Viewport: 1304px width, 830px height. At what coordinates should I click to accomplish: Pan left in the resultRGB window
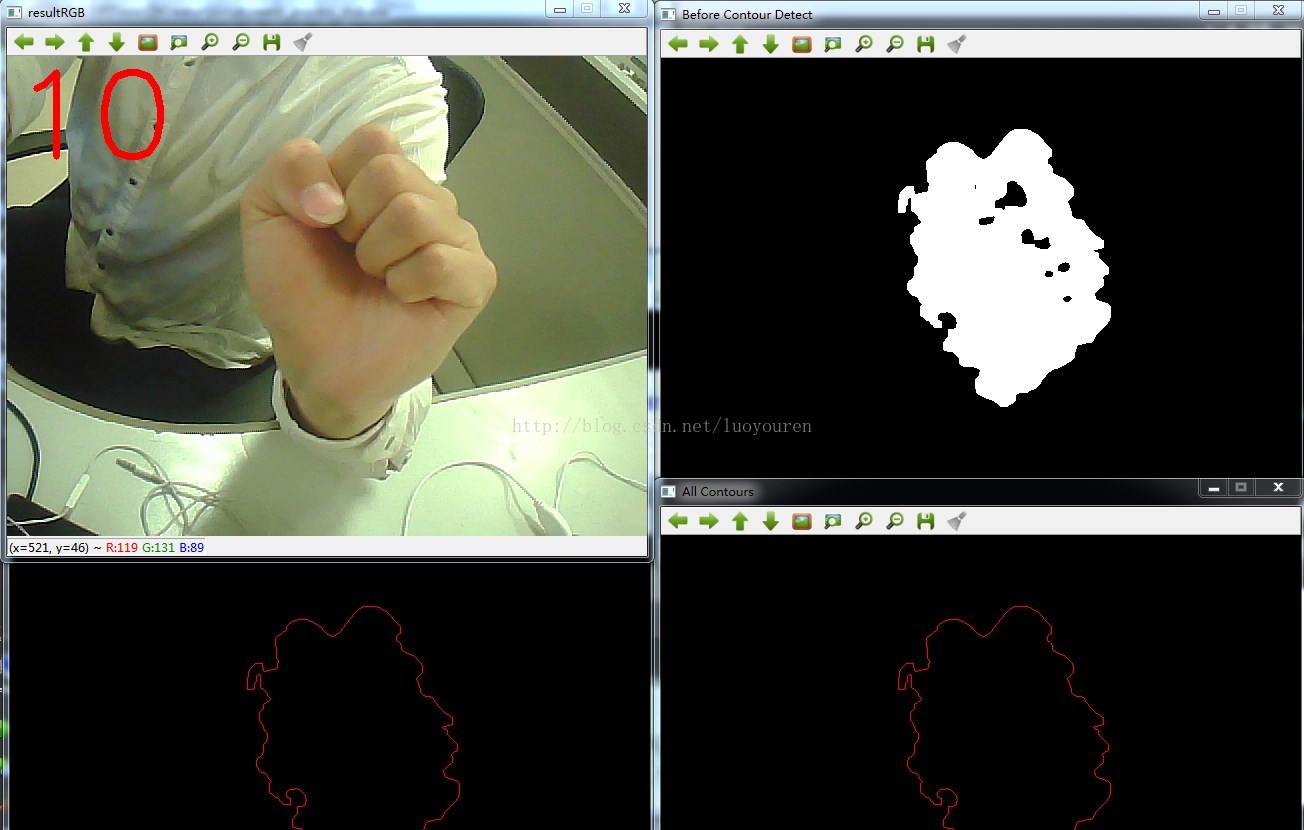pyautogui.click(x=24, y=42)
